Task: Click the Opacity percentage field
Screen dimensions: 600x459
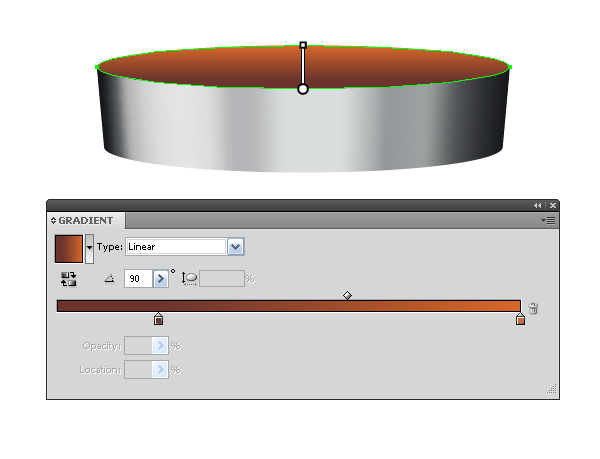Action: point(139,346)
